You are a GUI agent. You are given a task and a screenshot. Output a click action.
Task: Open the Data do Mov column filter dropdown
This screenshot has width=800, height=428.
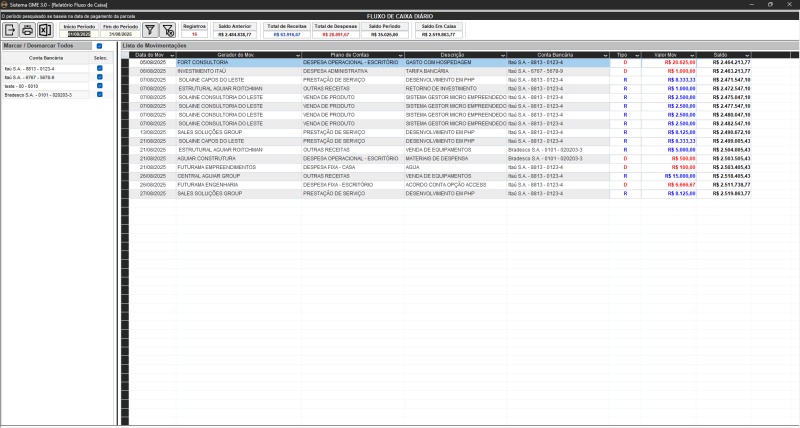click(172, 54)
